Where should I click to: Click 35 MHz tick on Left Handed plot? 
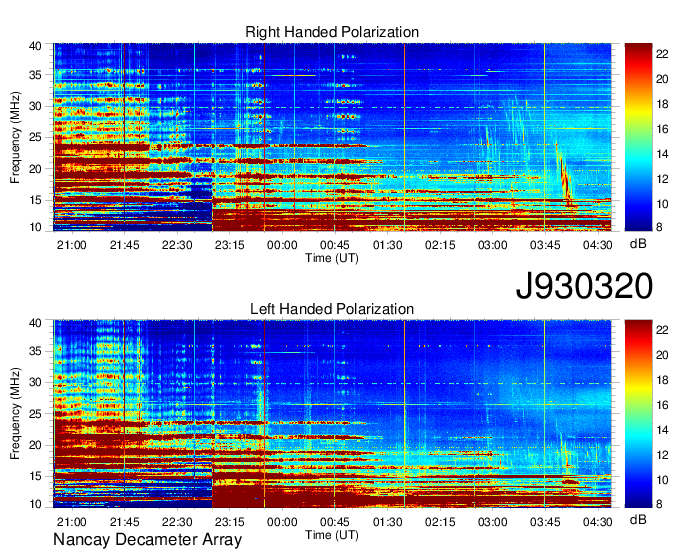point(35,351)
